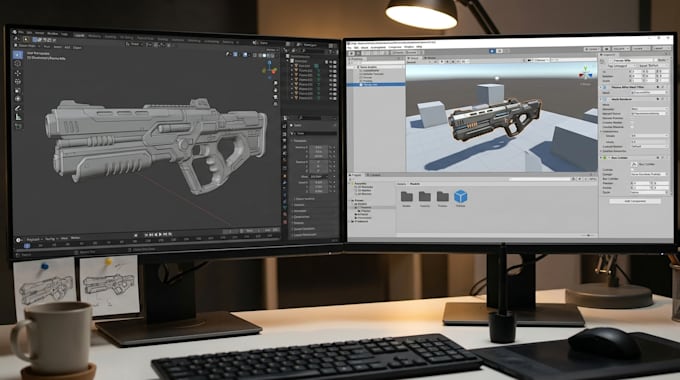Toggle Pause button in Unity toolbar
Image resolution: width=680 pixels, height=380 pixels.
click(x=500, y=51)
